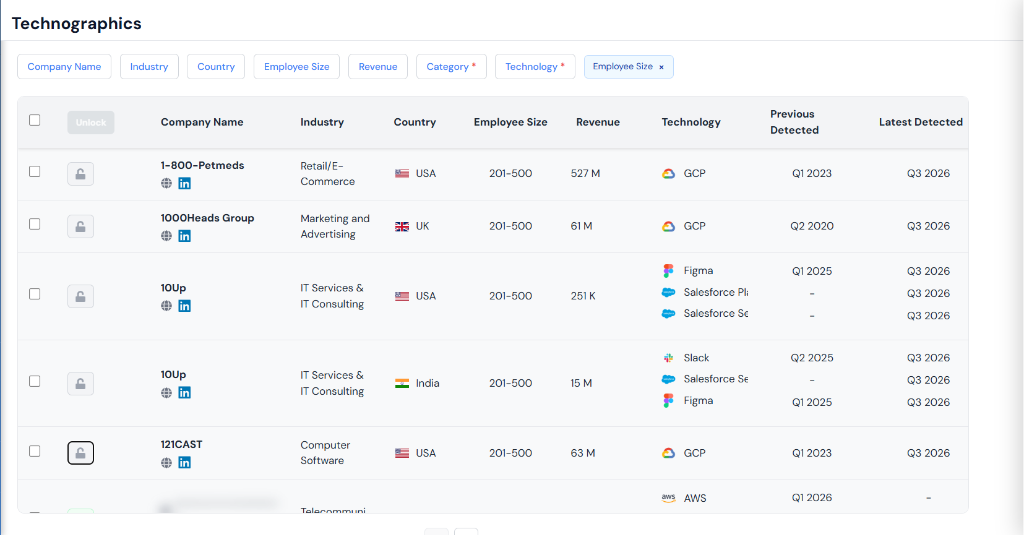Click the 15 M revenue value
This screenshot has width=1024, height=535.
[581, 383]
